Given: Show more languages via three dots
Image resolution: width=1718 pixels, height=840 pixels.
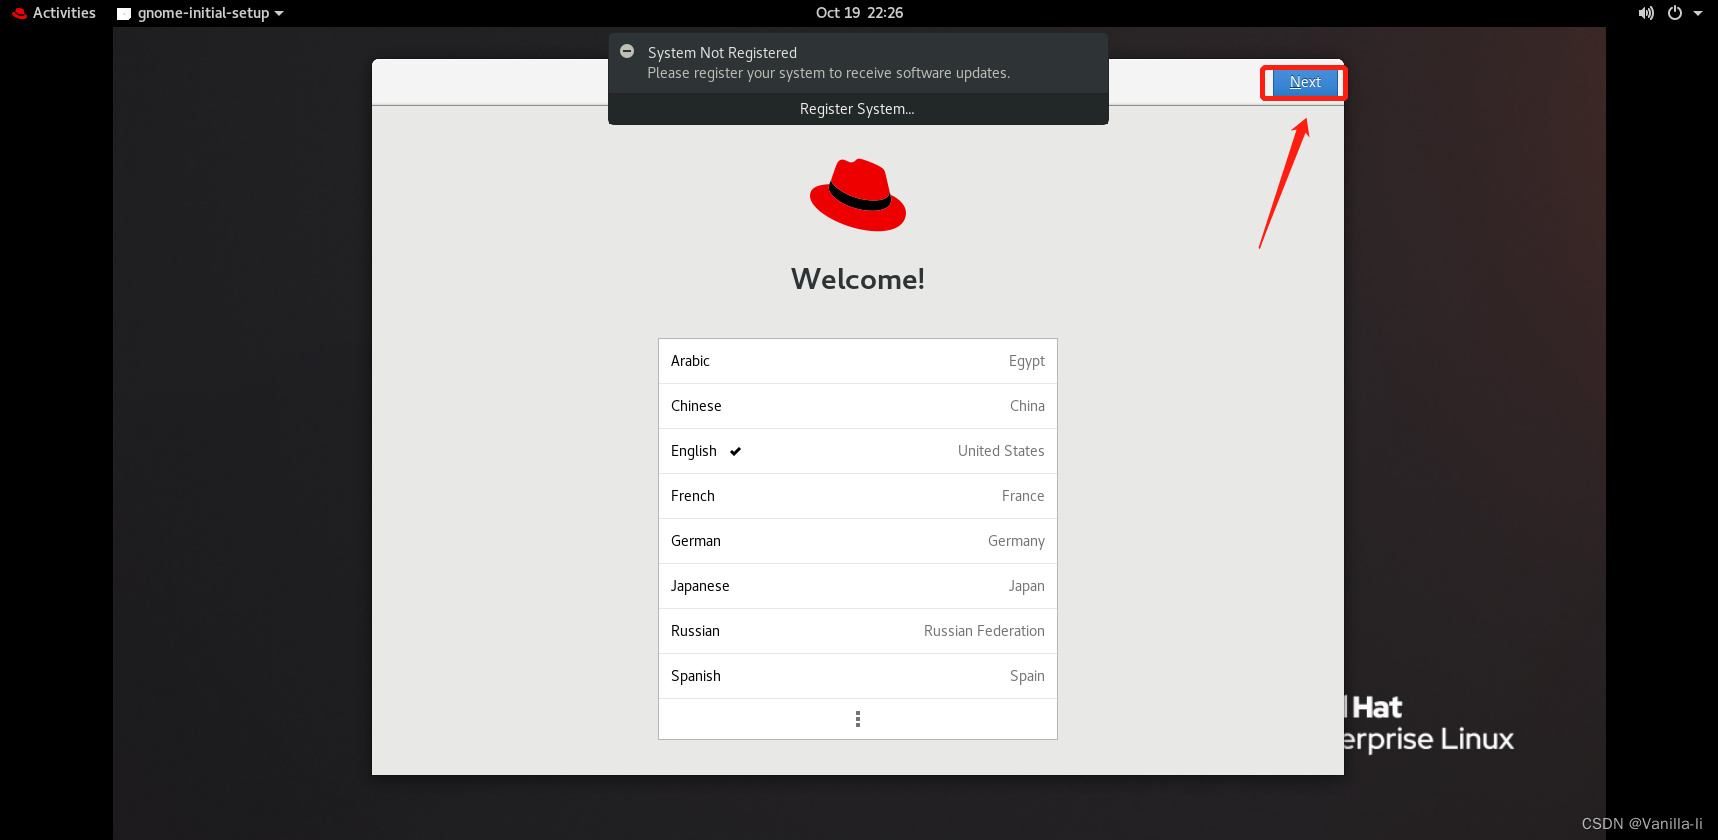Looking at the screenshot, I should (x=858, y=719).
